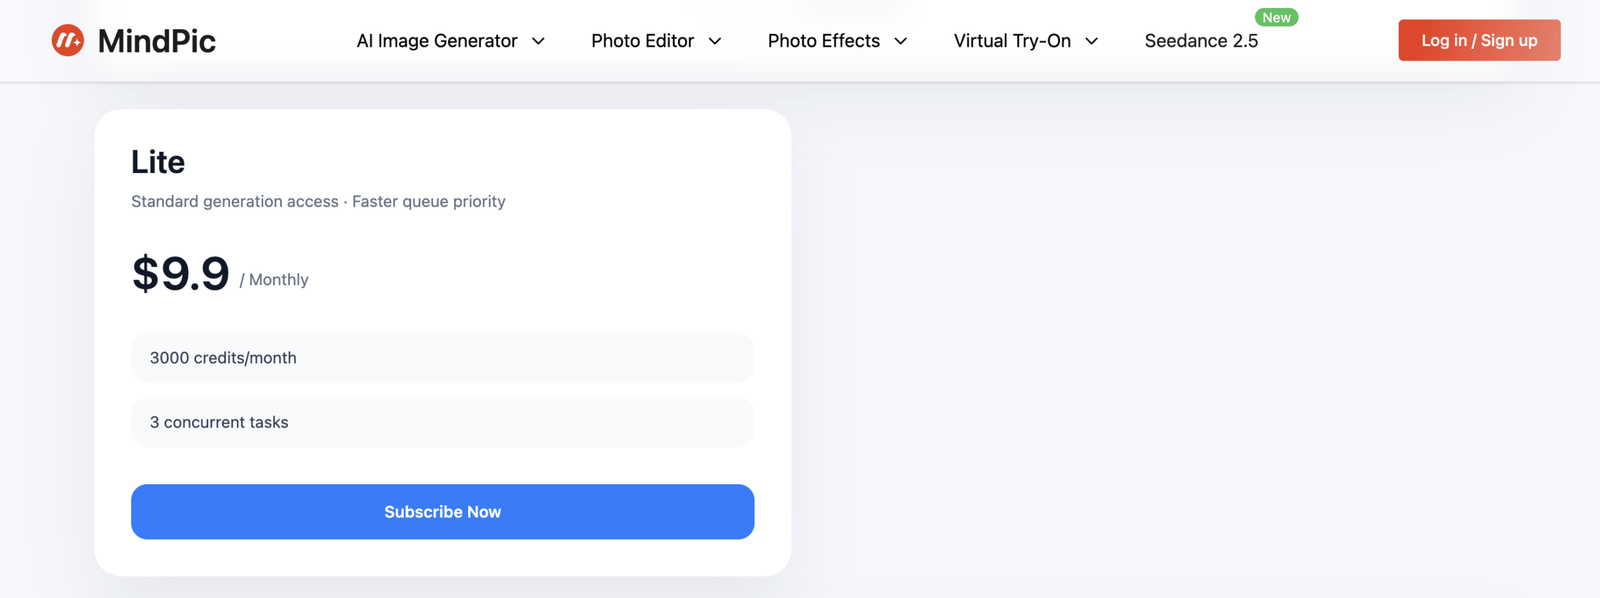Open the Virtual Try-On menu
Image resolution: width=1600 pixels, height=598 pixels.
pos(1012,41)
